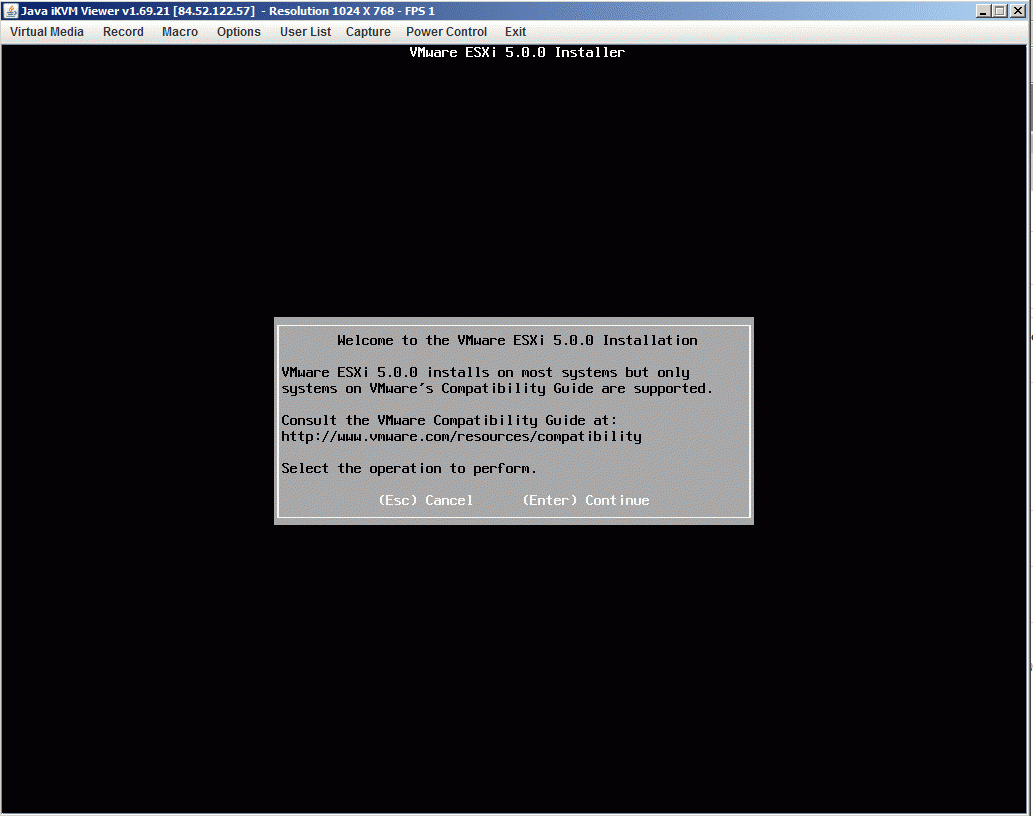
Task: Click the (Esc) Cancel option
Action: [x=426, y=501]
